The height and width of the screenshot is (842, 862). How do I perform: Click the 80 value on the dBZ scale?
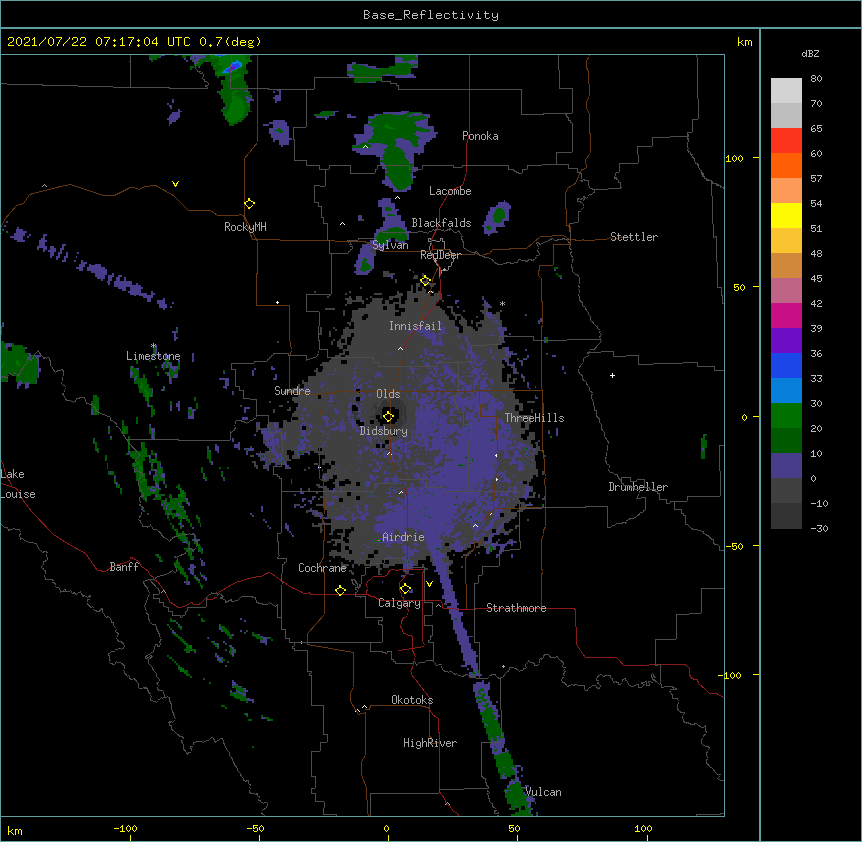(x=816, y=78)
